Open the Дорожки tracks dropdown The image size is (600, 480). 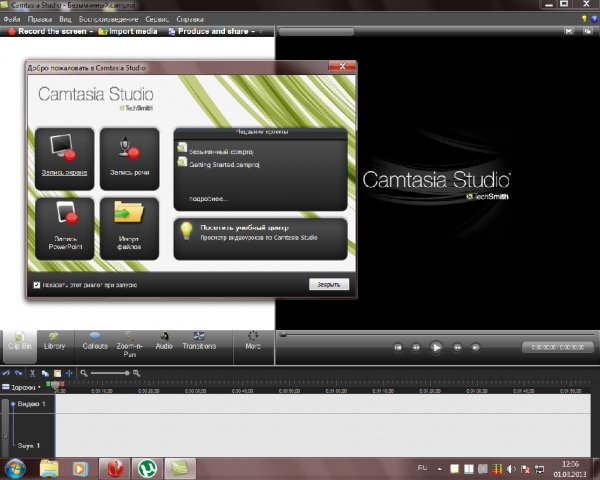[22, 387]
